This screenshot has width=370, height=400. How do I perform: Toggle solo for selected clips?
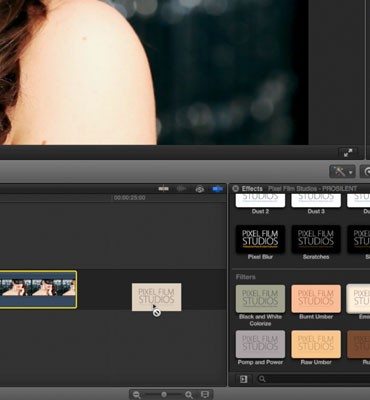200,189
